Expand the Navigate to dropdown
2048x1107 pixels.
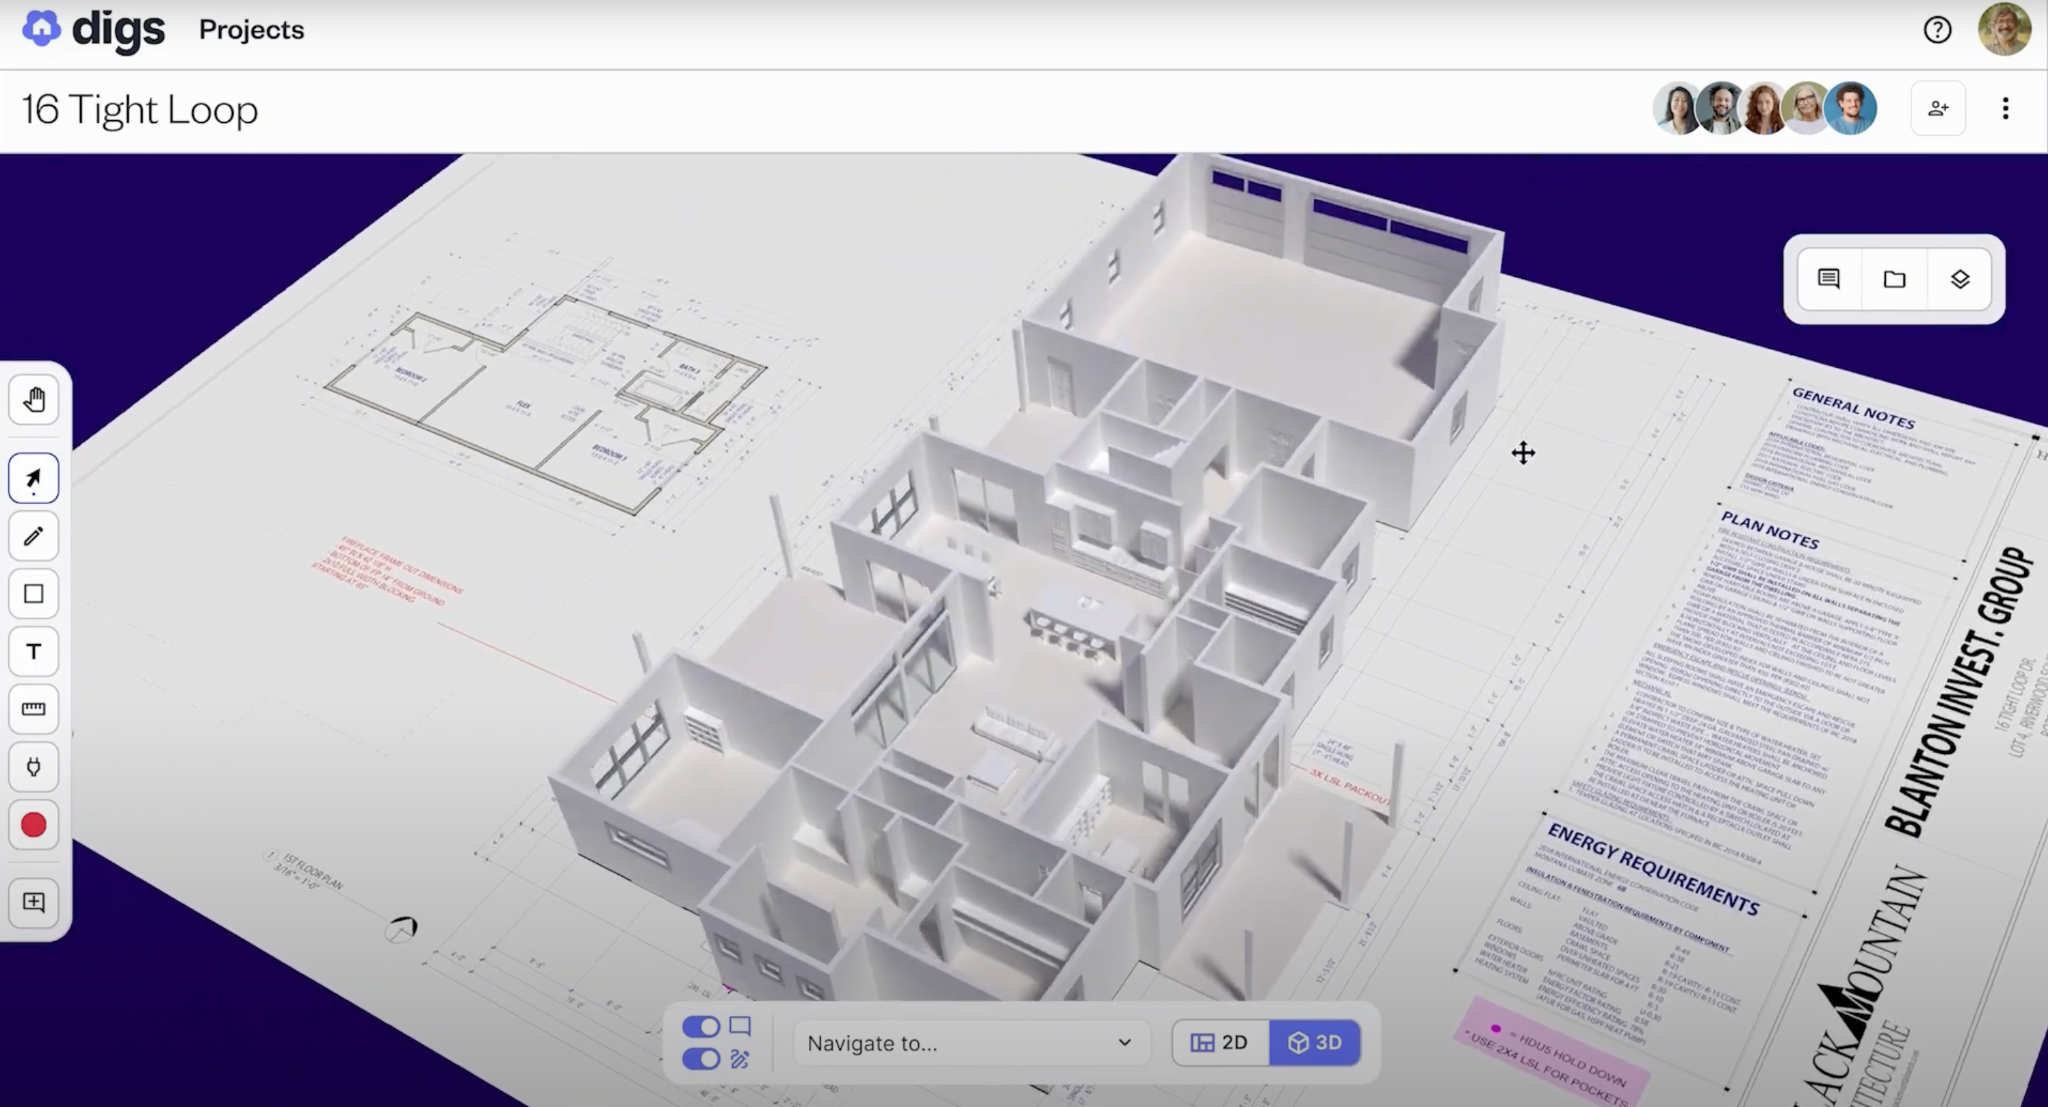(969, 1043)
